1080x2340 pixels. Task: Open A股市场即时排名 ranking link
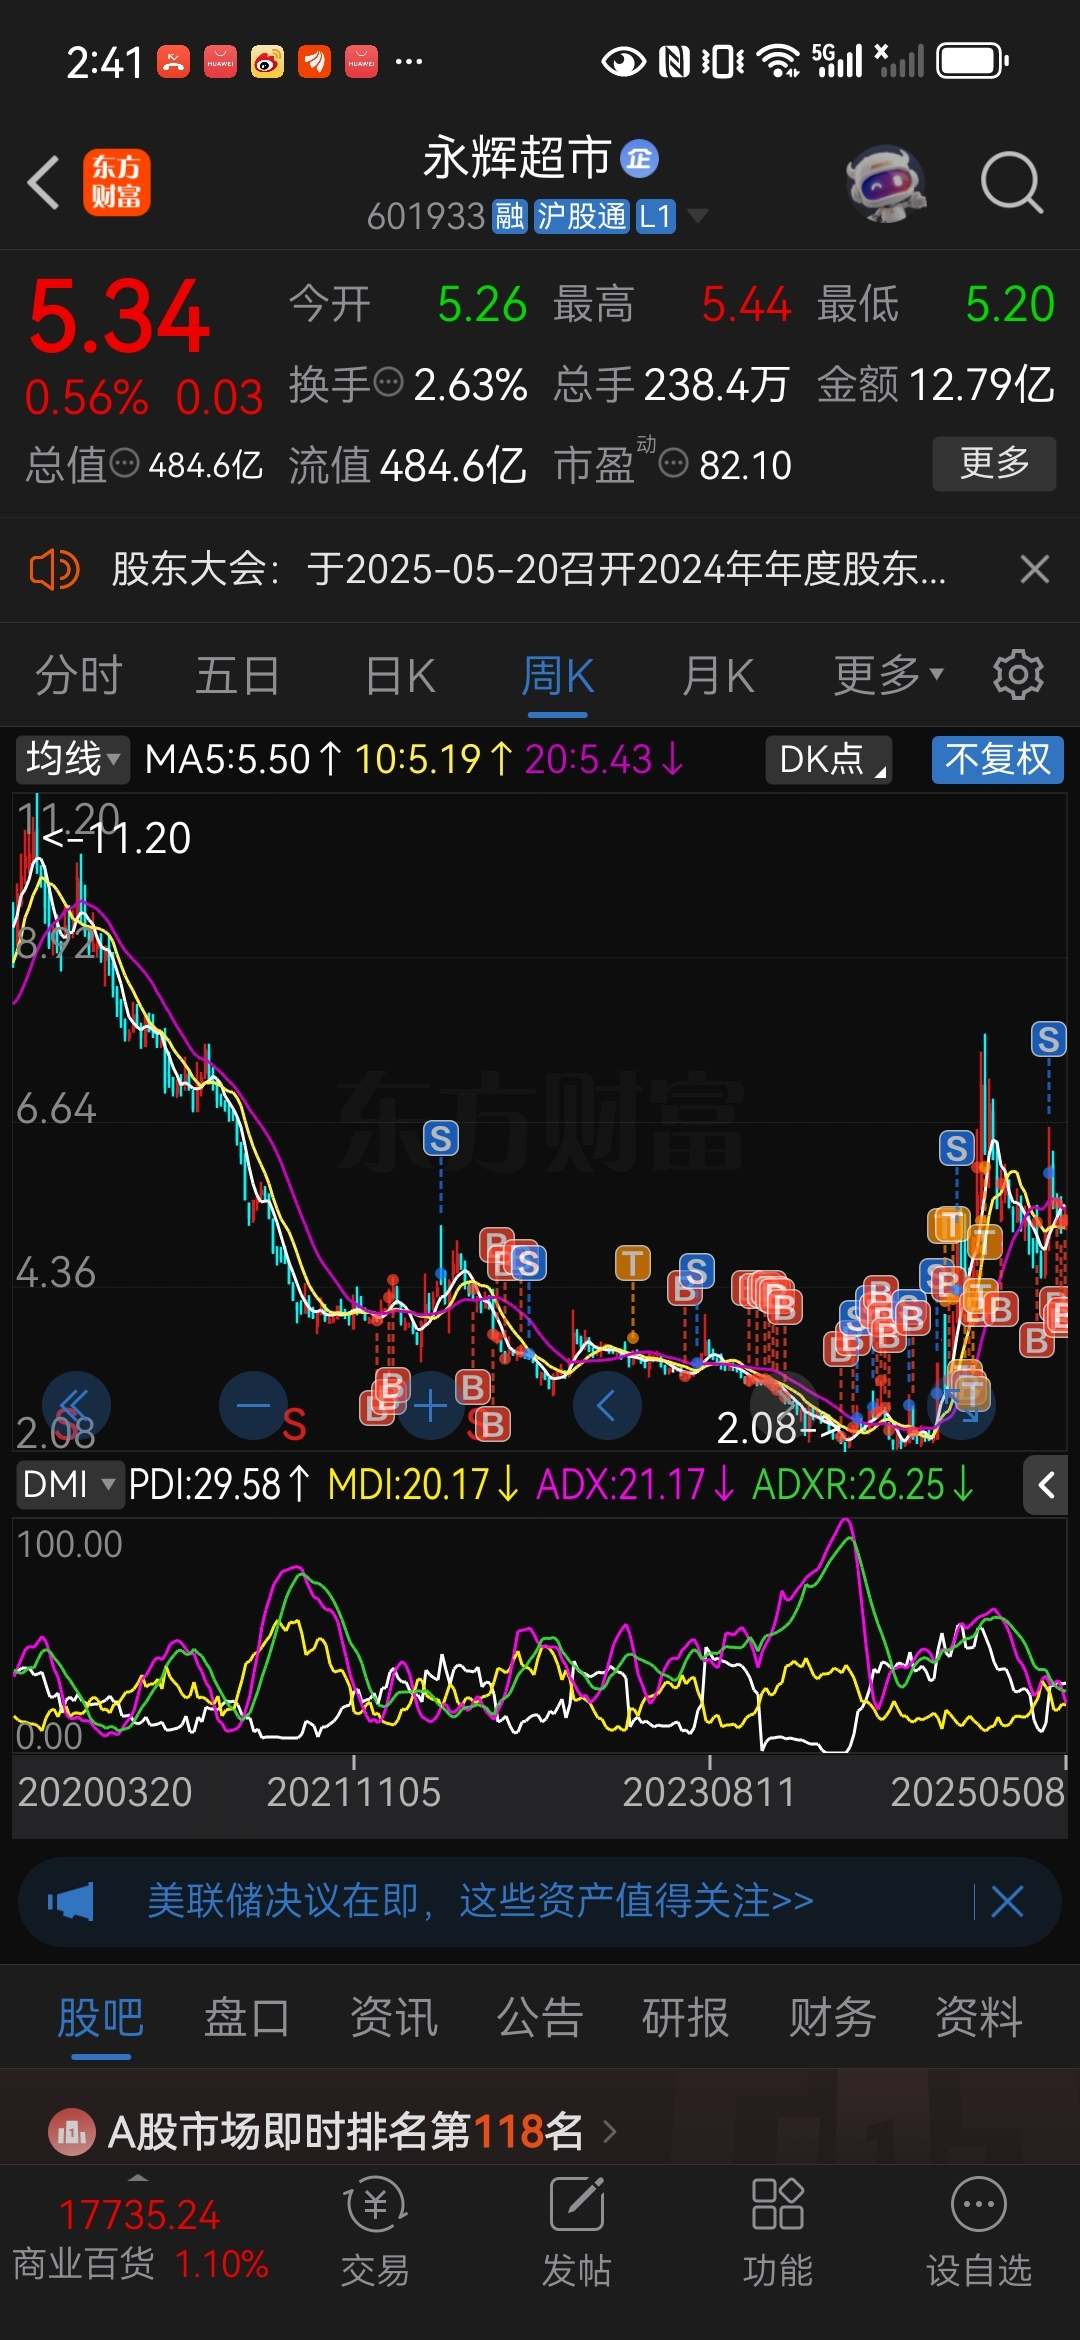point(346,2131)
